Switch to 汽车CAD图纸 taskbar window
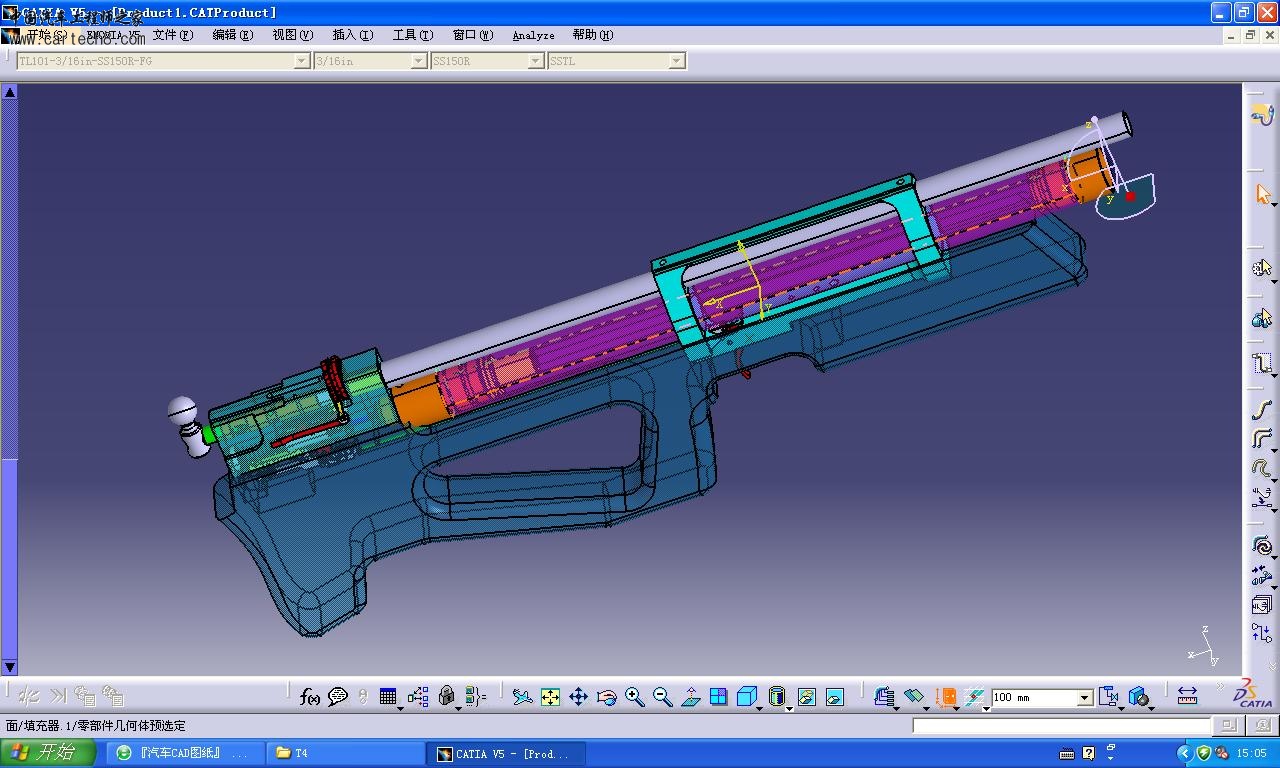This screenshot has width=1280, height=768. (x=185, y=753)
